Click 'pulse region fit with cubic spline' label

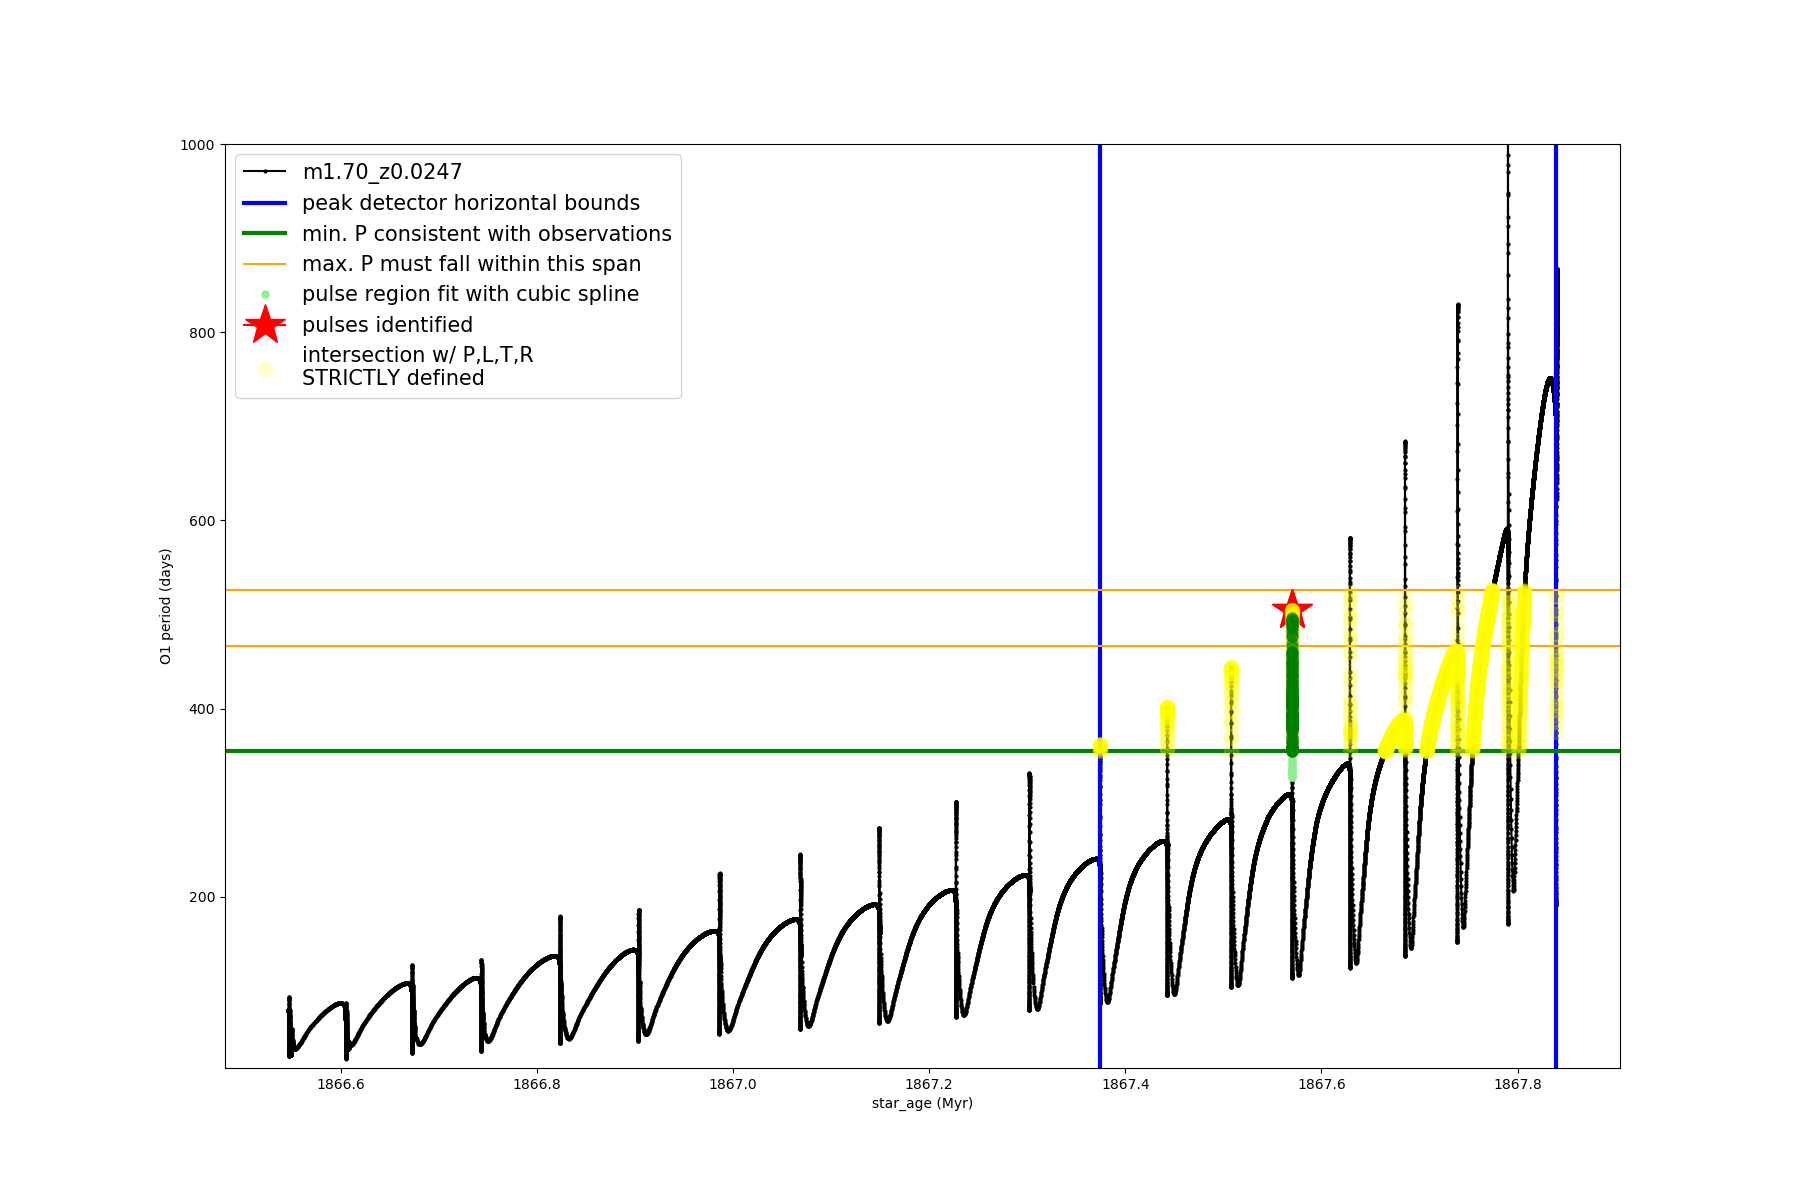(x=470, y=294)
